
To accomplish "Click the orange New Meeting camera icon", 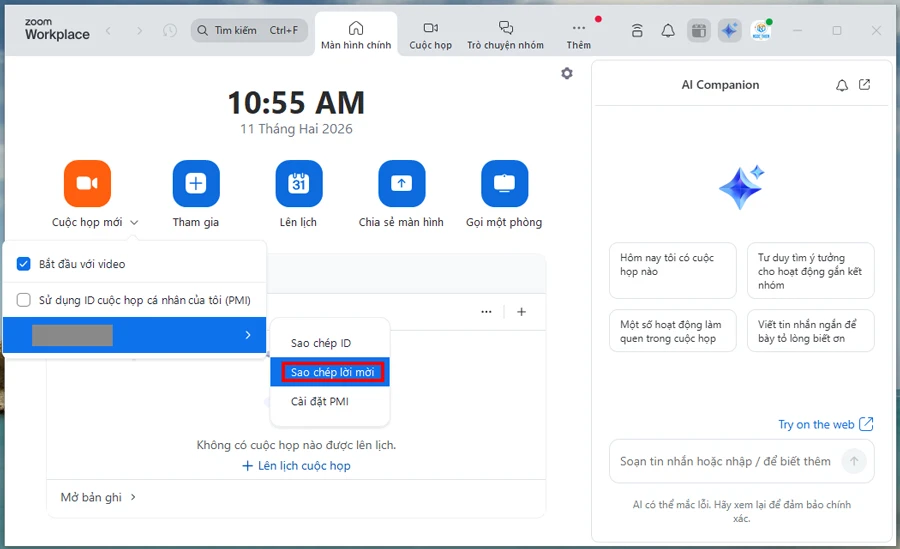I will coord(87,183).
